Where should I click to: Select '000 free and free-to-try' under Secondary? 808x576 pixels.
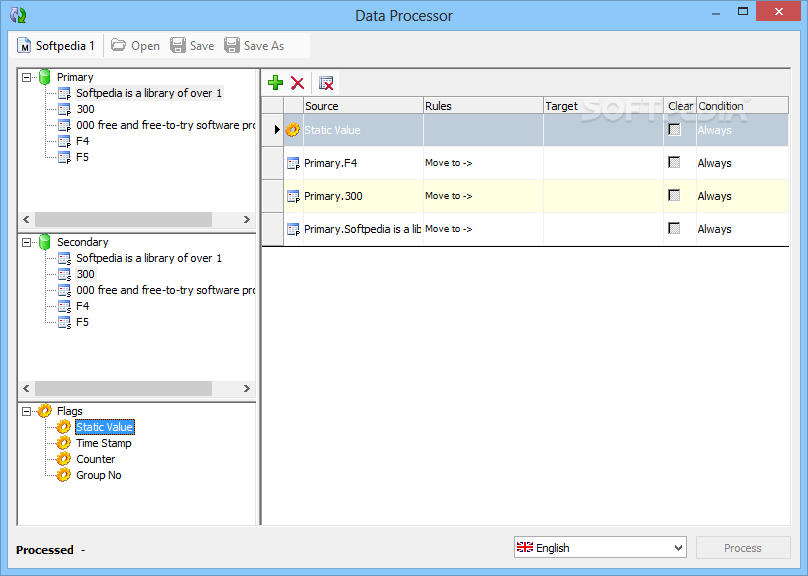pyautogui.click(x=165, y=290)
